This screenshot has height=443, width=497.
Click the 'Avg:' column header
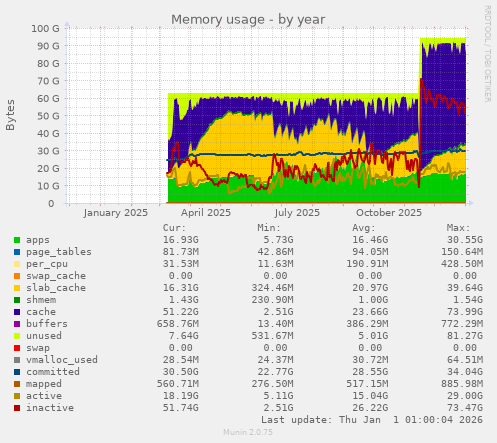pyautogui.click(x=364, y=228)
